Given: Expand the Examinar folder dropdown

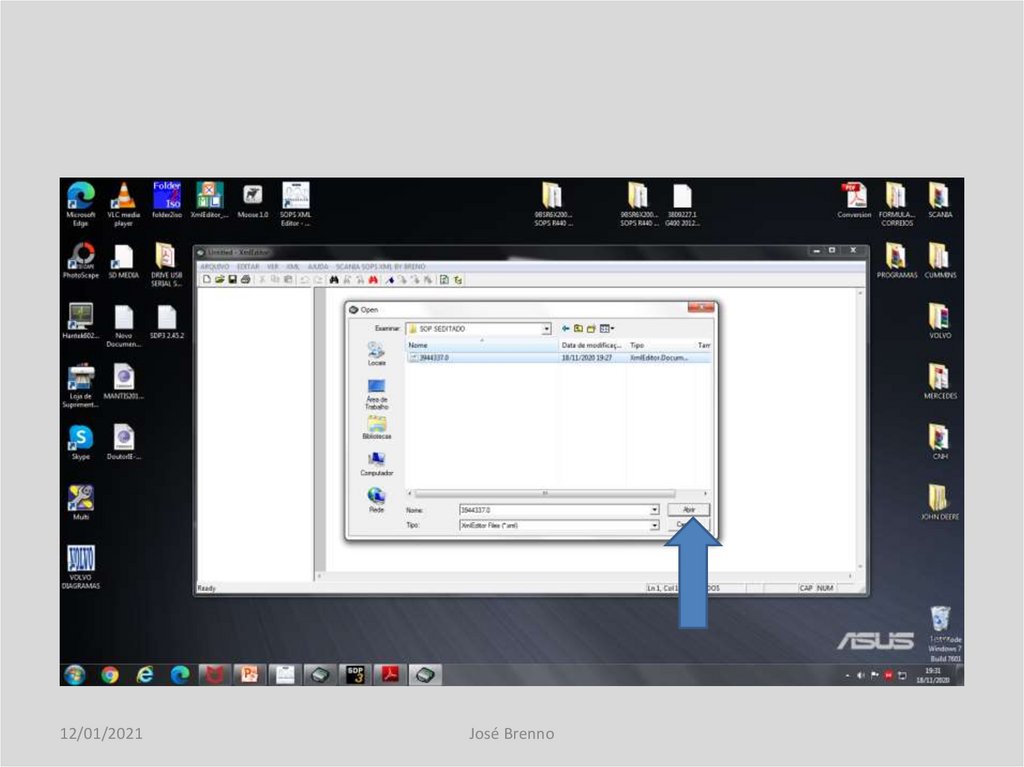Looking at the screenshot, I should point(547,328).
